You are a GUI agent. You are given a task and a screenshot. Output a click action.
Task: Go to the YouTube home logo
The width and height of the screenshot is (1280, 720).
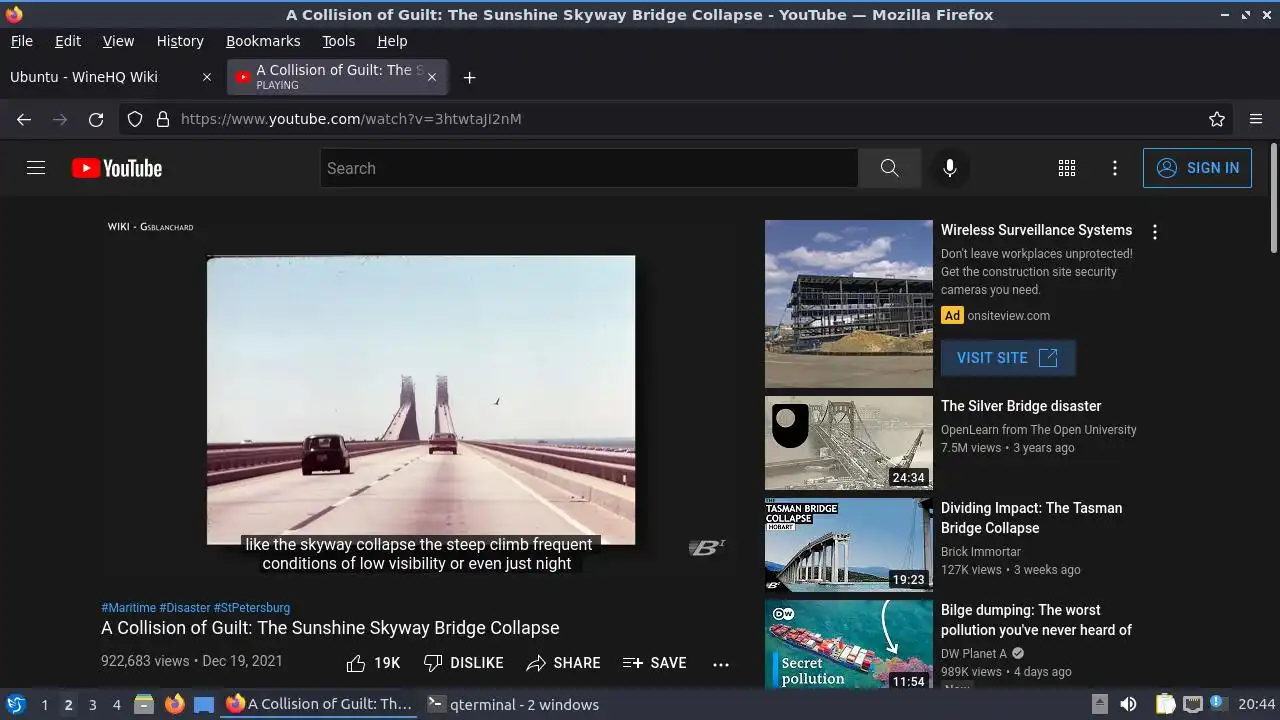[117, 168]
